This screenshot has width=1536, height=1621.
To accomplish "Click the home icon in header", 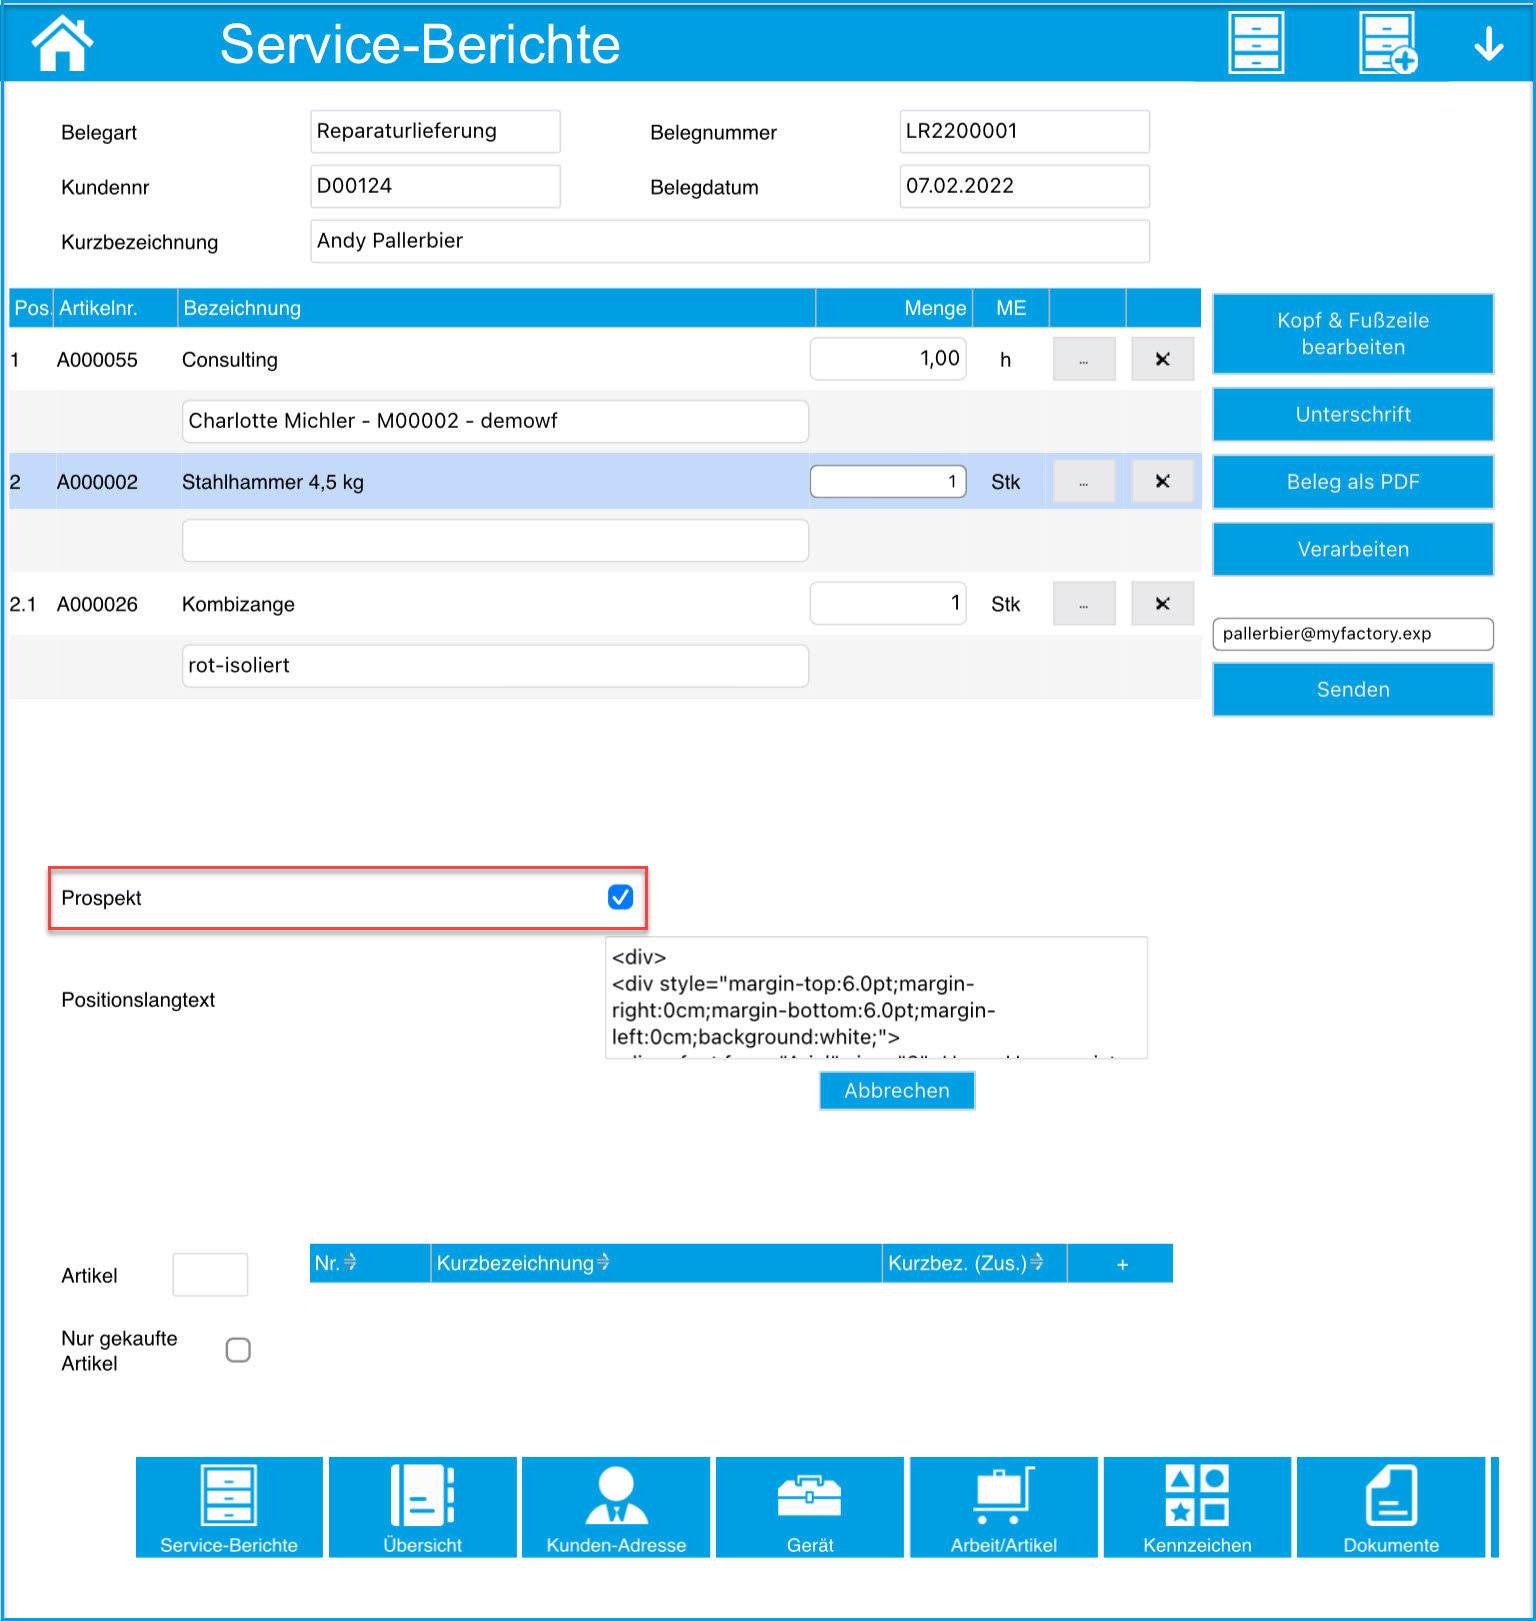I will coord(62,44).
